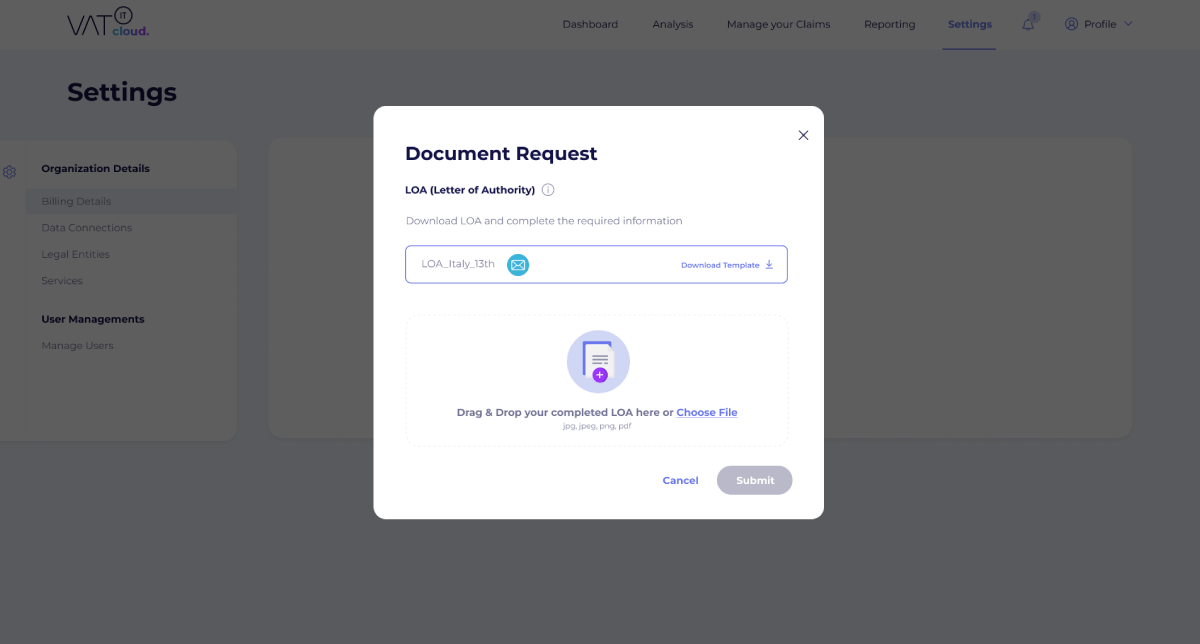Click the LOA_Italy_13th file field
The image size is (1200, 644).
[x=458, y=264]
